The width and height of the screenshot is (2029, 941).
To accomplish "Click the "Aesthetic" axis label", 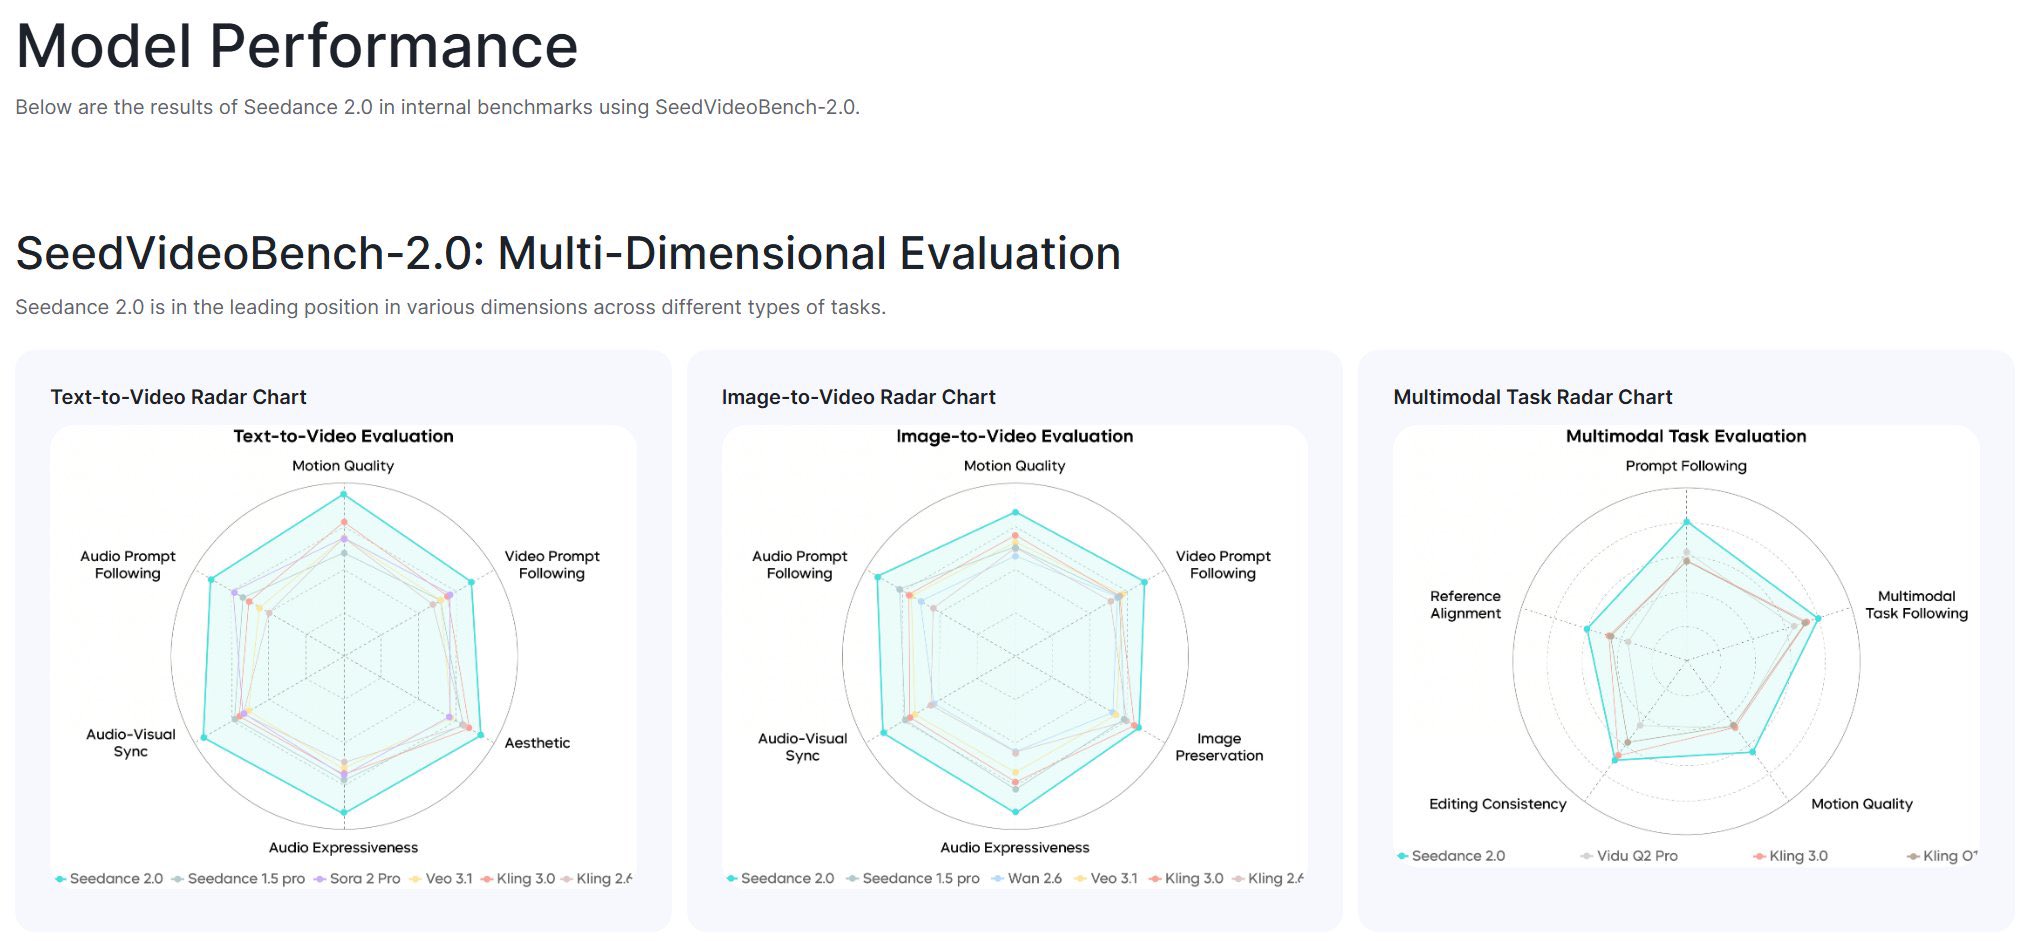I will [537, 743].
